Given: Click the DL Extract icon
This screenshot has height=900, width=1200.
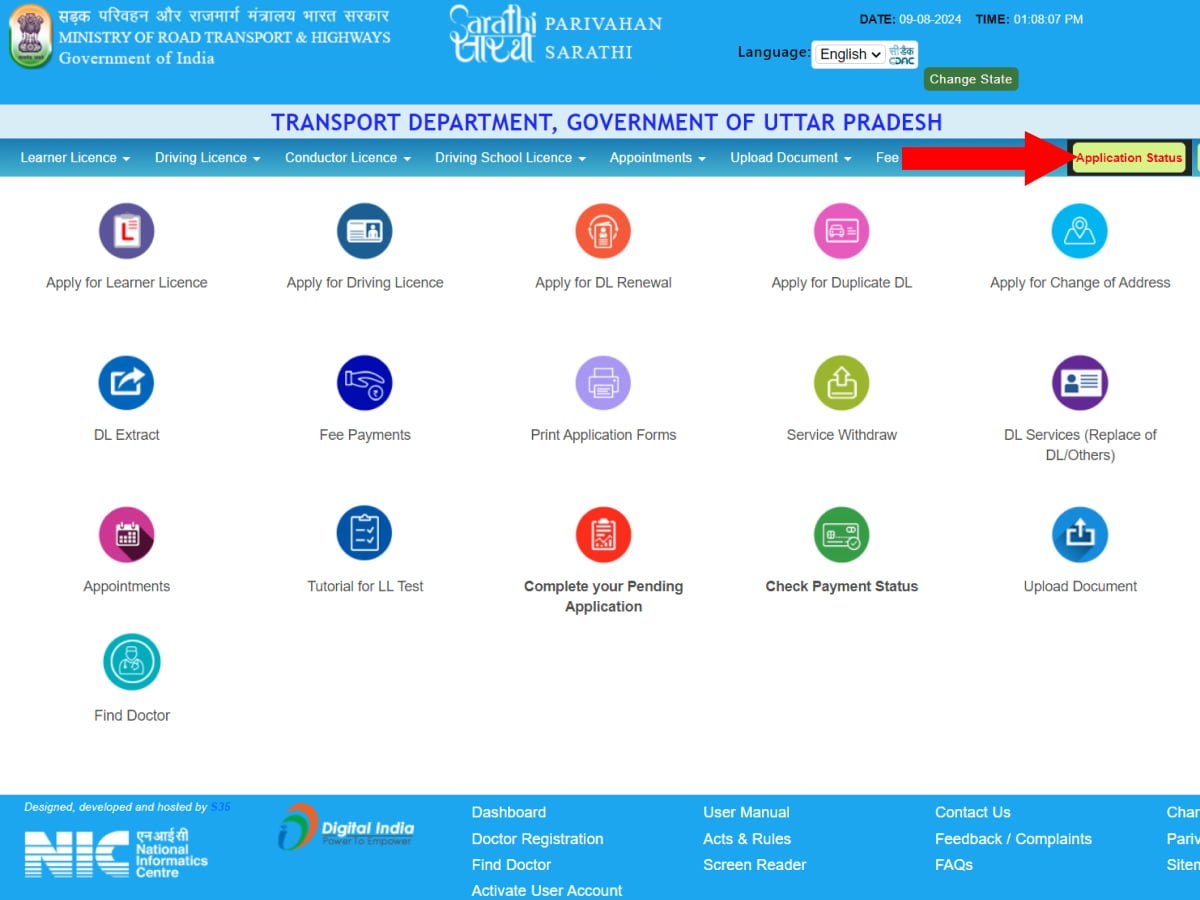Looking at the screenshot, I should [x=126, y=383].
